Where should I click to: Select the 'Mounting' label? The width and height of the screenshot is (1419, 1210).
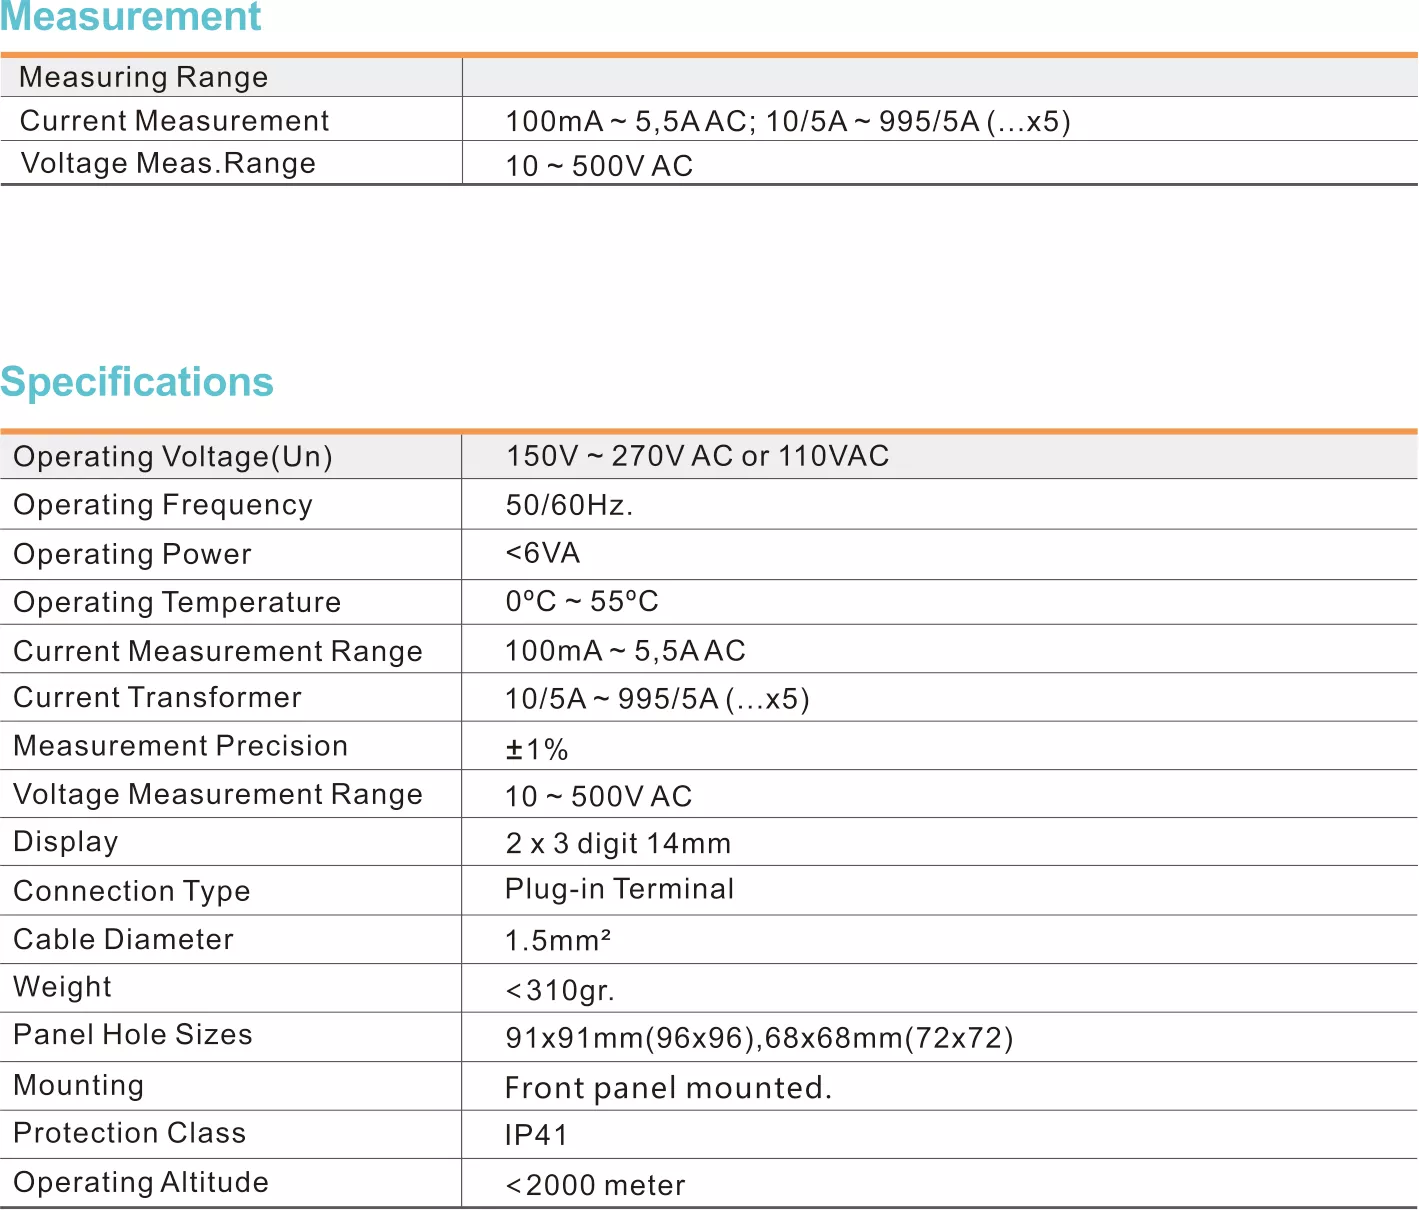coord(79,1086)
